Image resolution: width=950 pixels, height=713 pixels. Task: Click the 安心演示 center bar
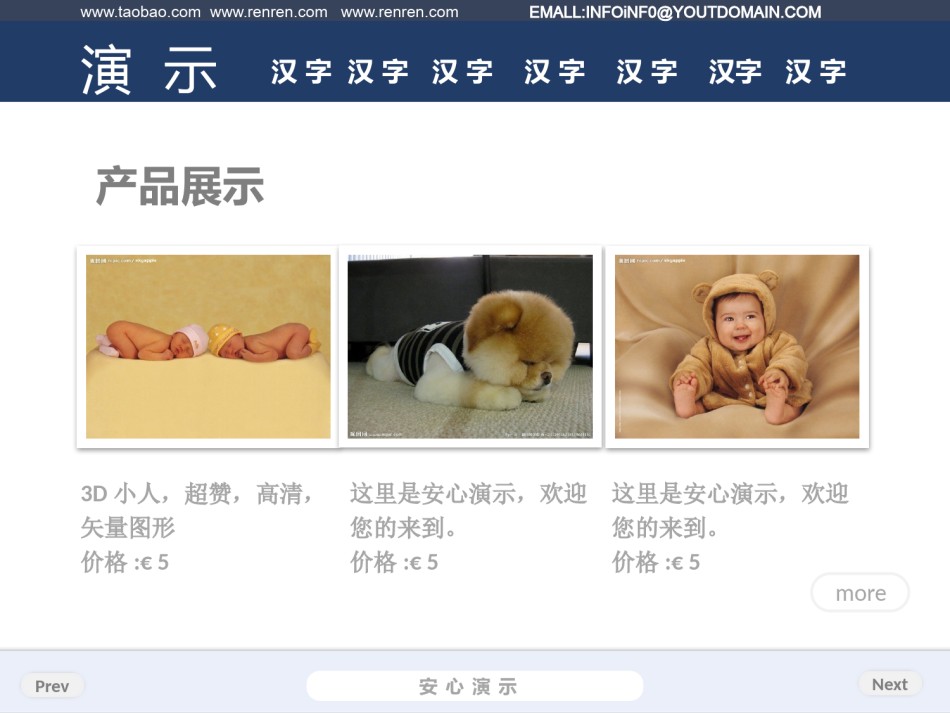click(x=474, y=686)
